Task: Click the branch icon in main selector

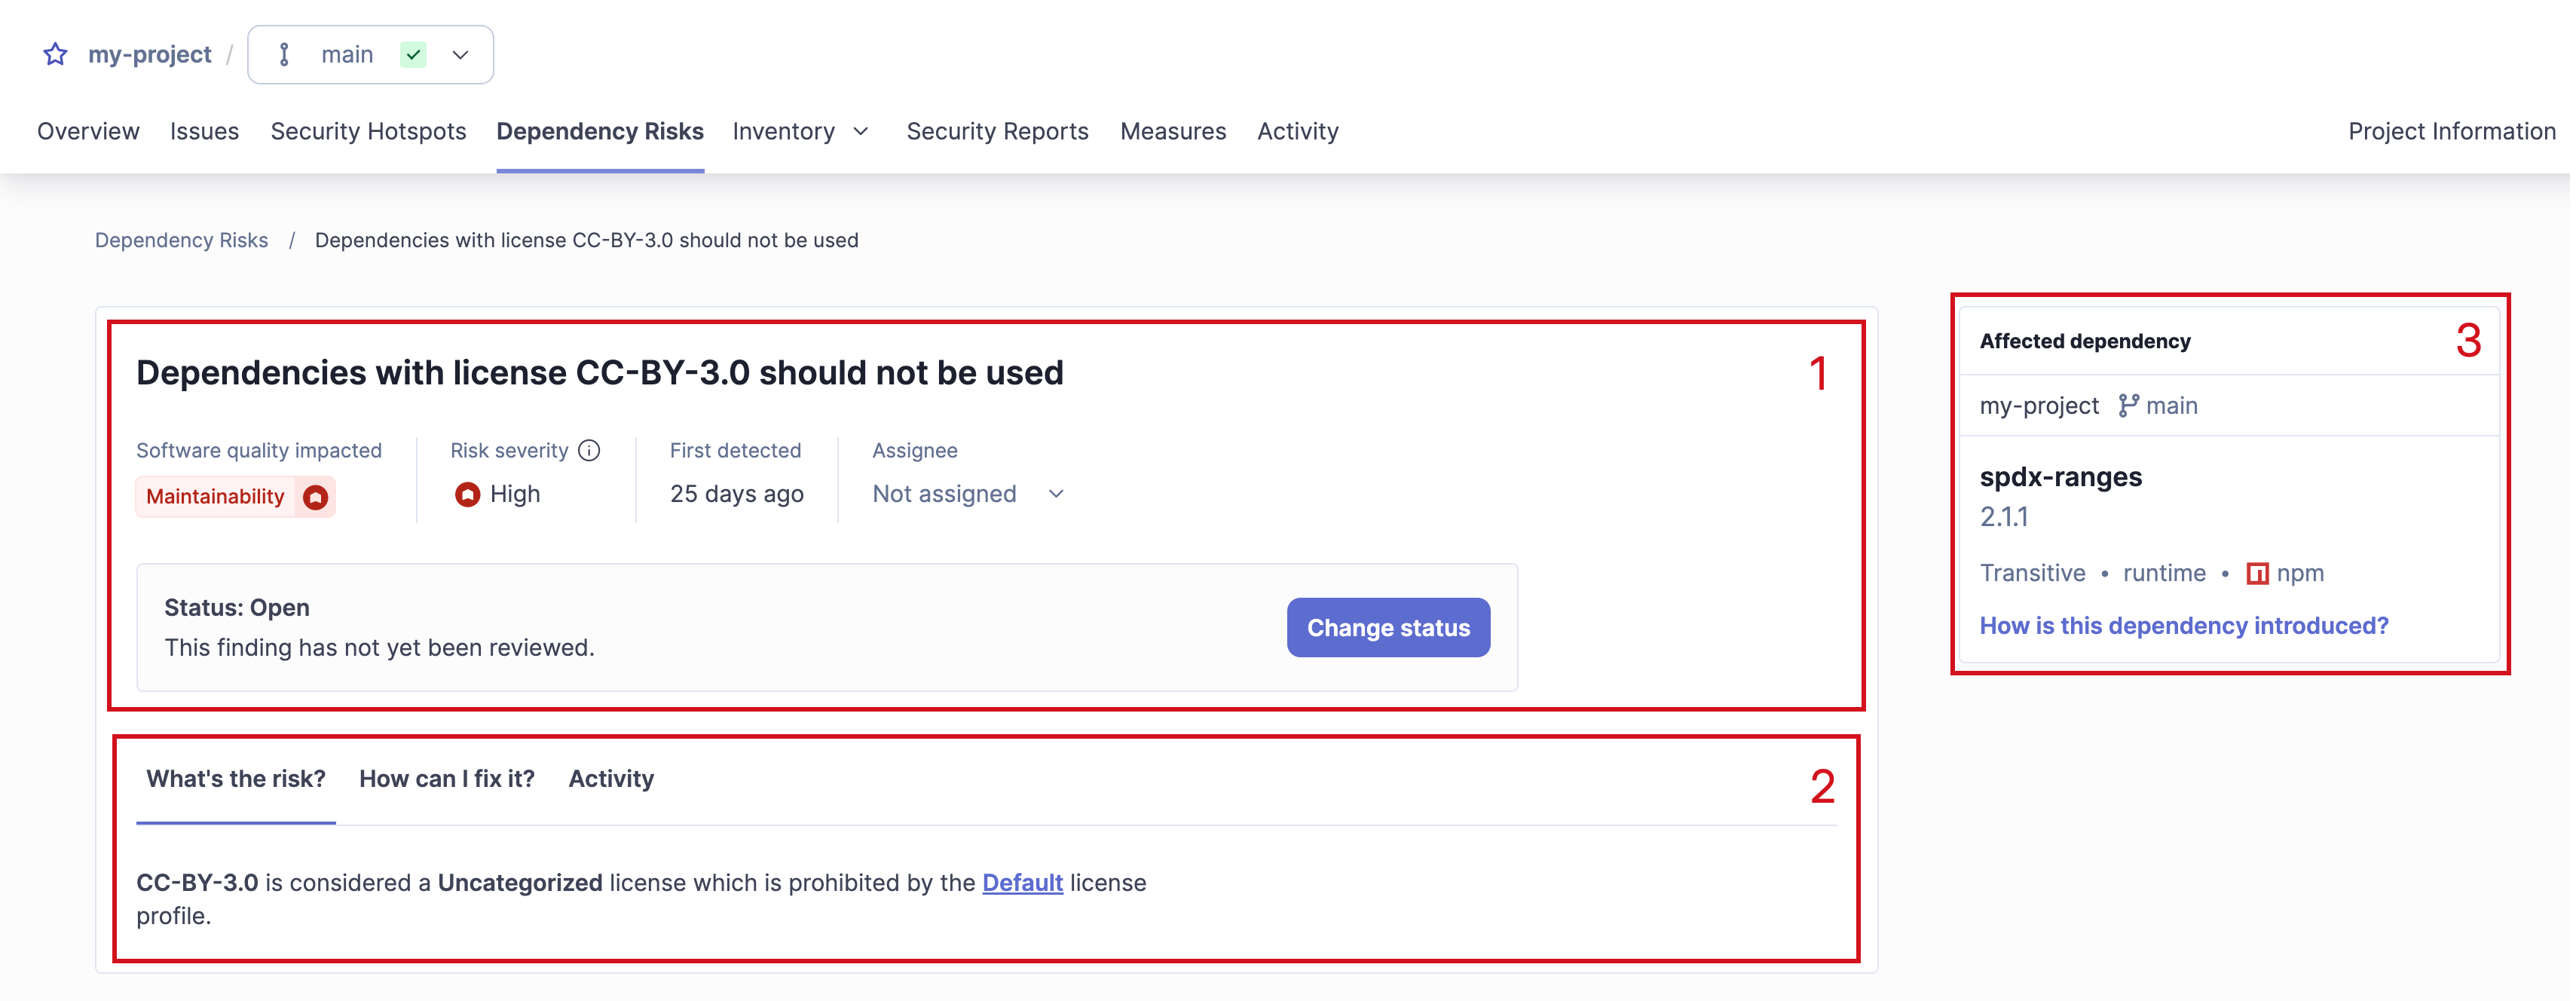Action: [285, 55]
